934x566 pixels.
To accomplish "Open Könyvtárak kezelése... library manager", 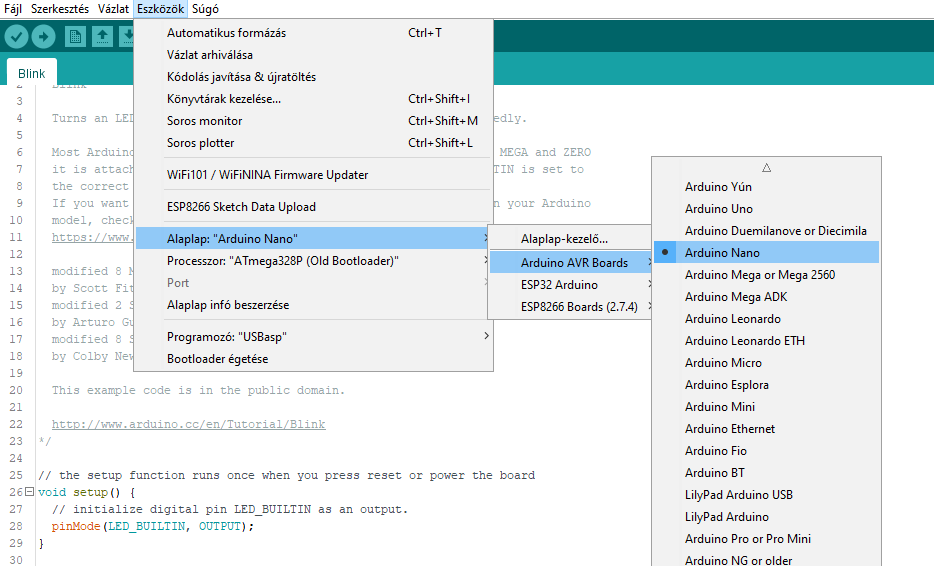I will point(314,99).
